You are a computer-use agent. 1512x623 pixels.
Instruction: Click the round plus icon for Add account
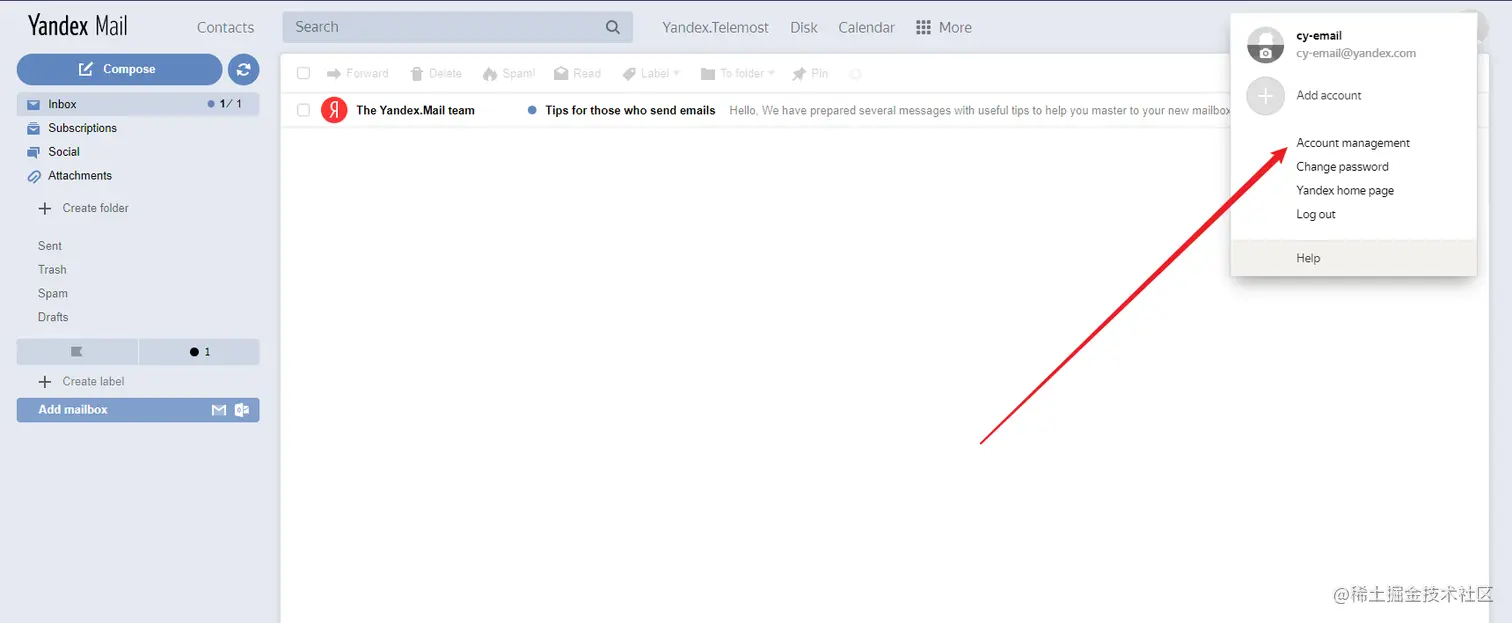pos(1265,96)
